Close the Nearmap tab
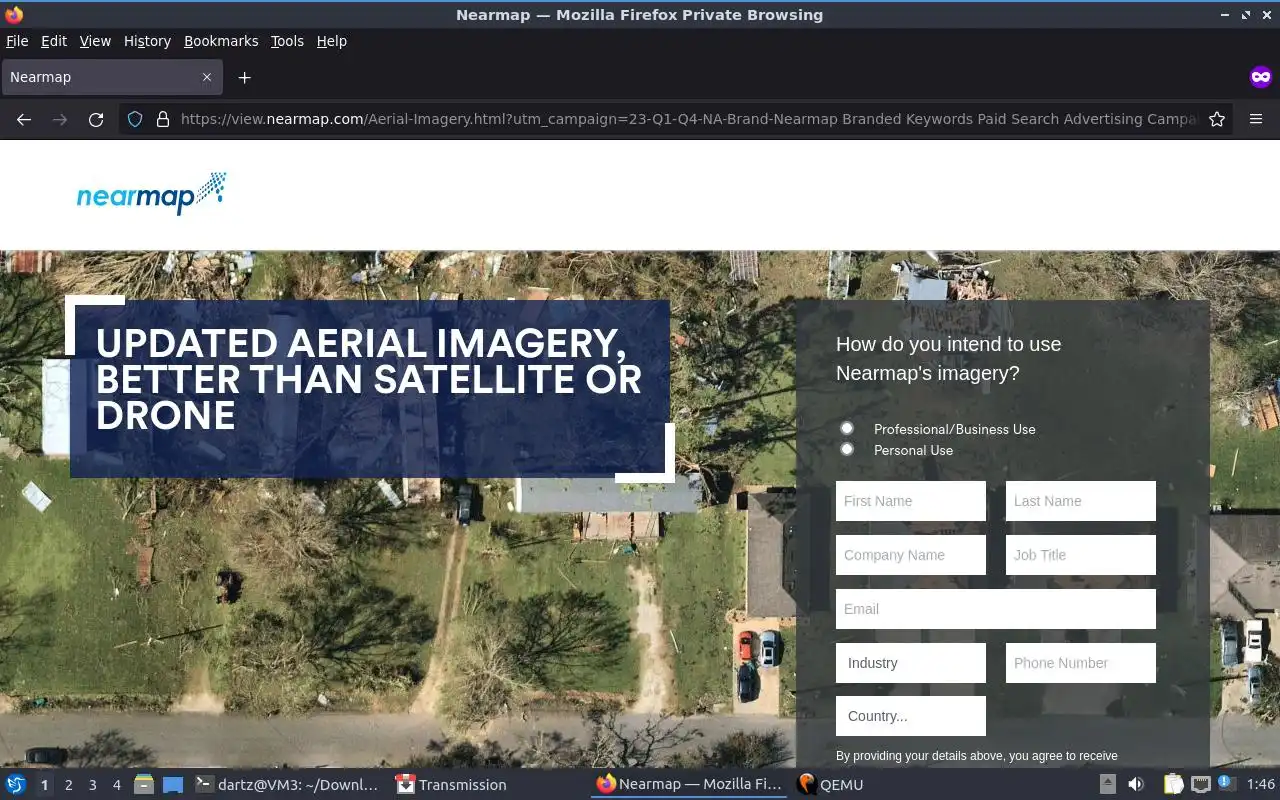The image size is (1280, 800). pyautogui.click(x=207, y=77)
